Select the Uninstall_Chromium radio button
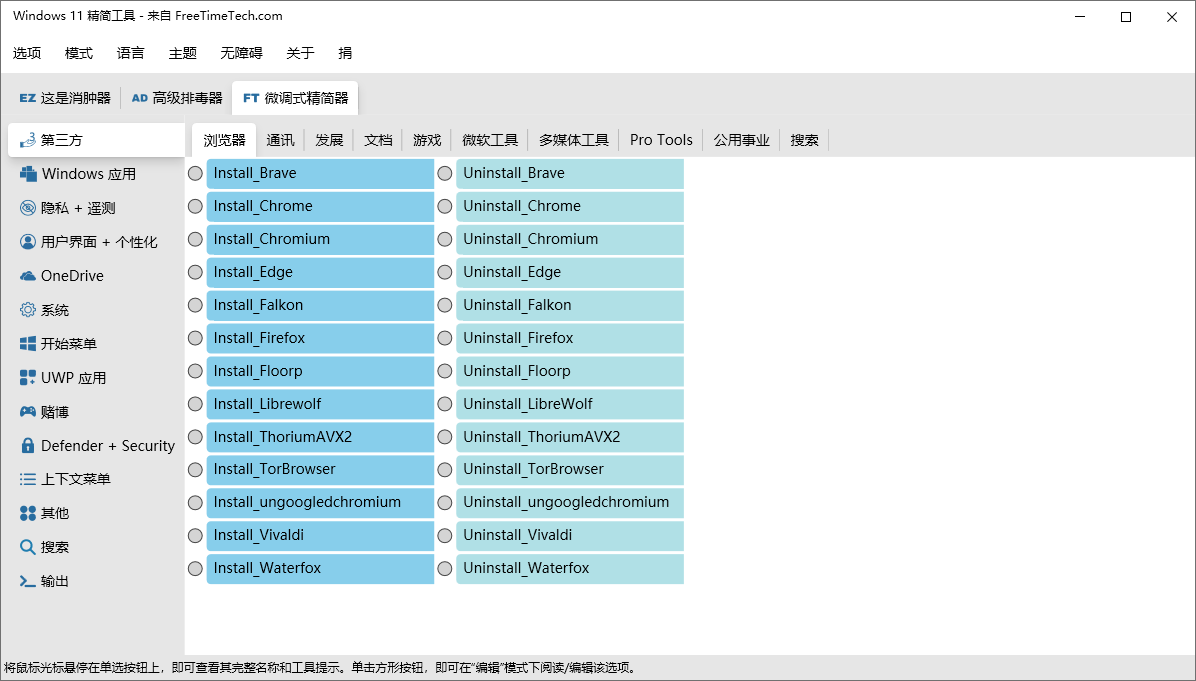This screenshot has width=1196, height=681. pyautogui.click(x=445, y=239)
